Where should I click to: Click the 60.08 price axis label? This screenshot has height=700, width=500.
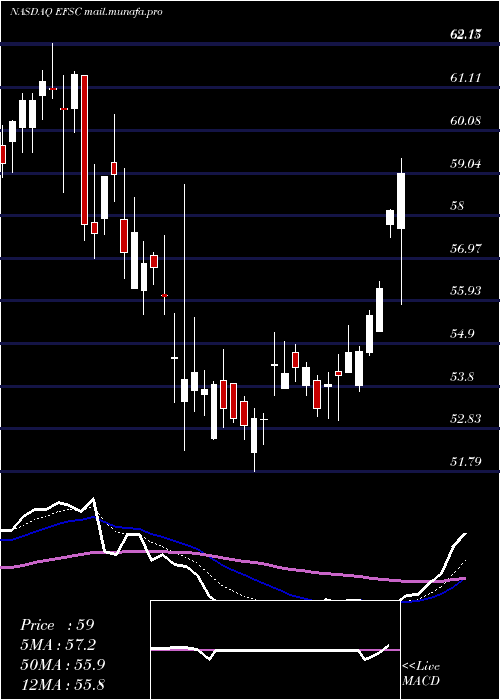click(x=466, y=121)
